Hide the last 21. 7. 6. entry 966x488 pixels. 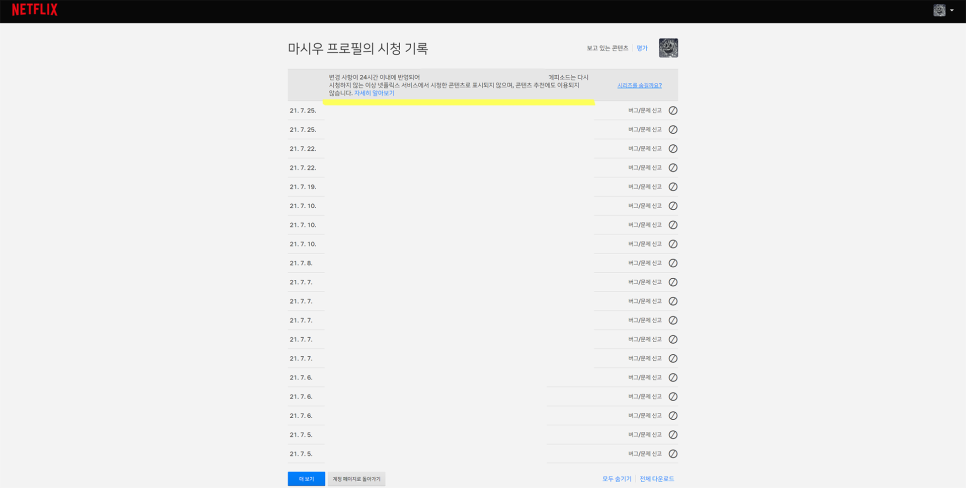point(673,416)
